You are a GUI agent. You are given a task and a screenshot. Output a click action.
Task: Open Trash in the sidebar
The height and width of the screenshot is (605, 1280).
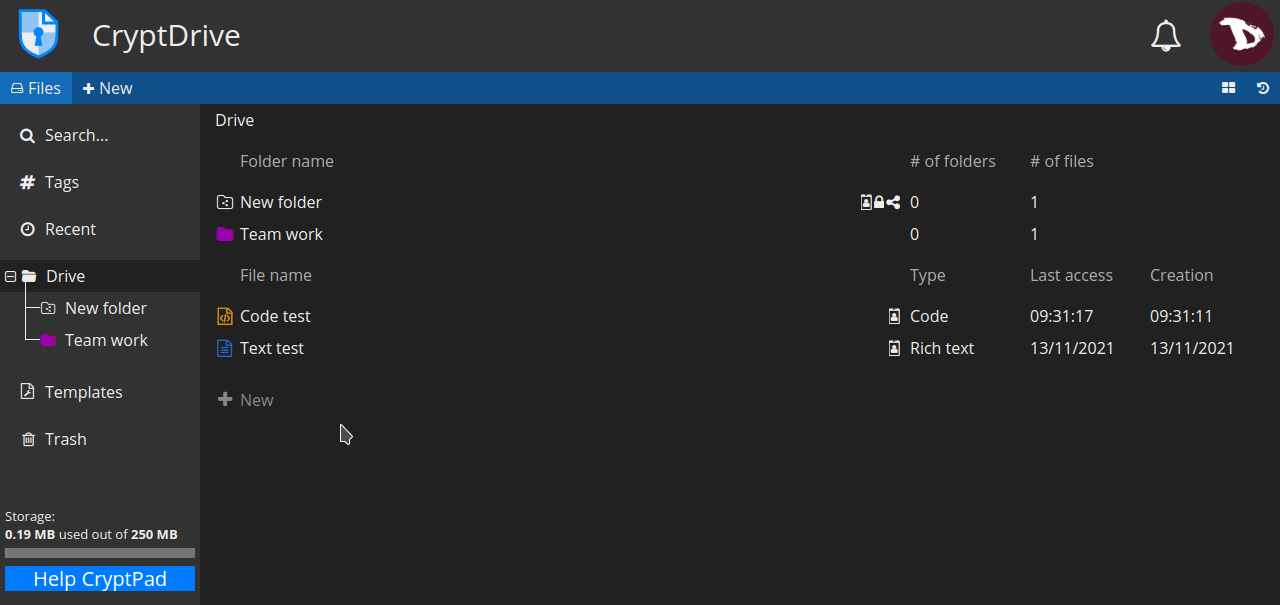pos(65,439)
